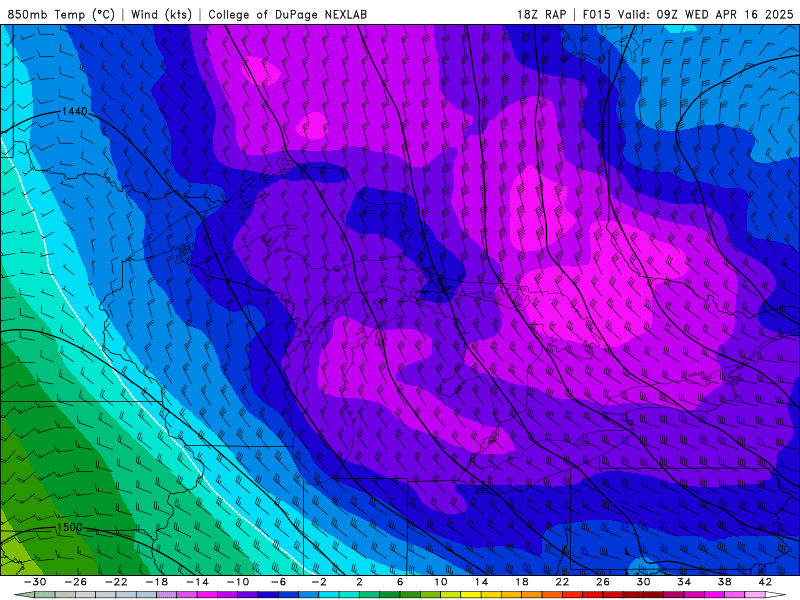Click the left arrow end of the color bar
800x600 pixels.
24,595
